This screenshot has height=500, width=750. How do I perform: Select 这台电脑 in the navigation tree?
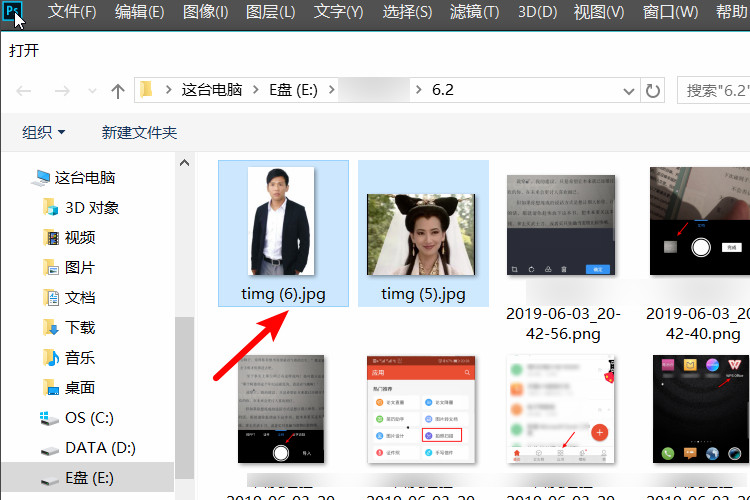[74, 178]
